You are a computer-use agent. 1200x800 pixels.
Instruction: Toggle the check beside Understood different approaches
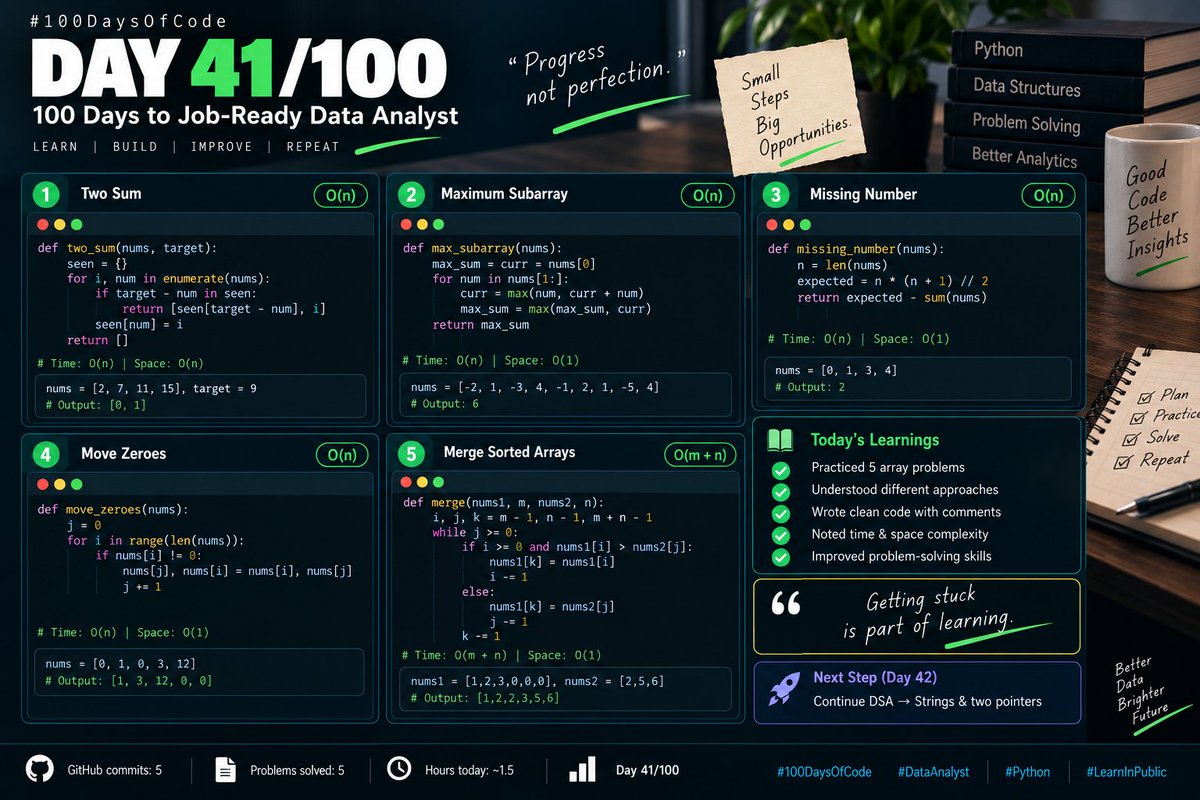(x=781, y=491)
